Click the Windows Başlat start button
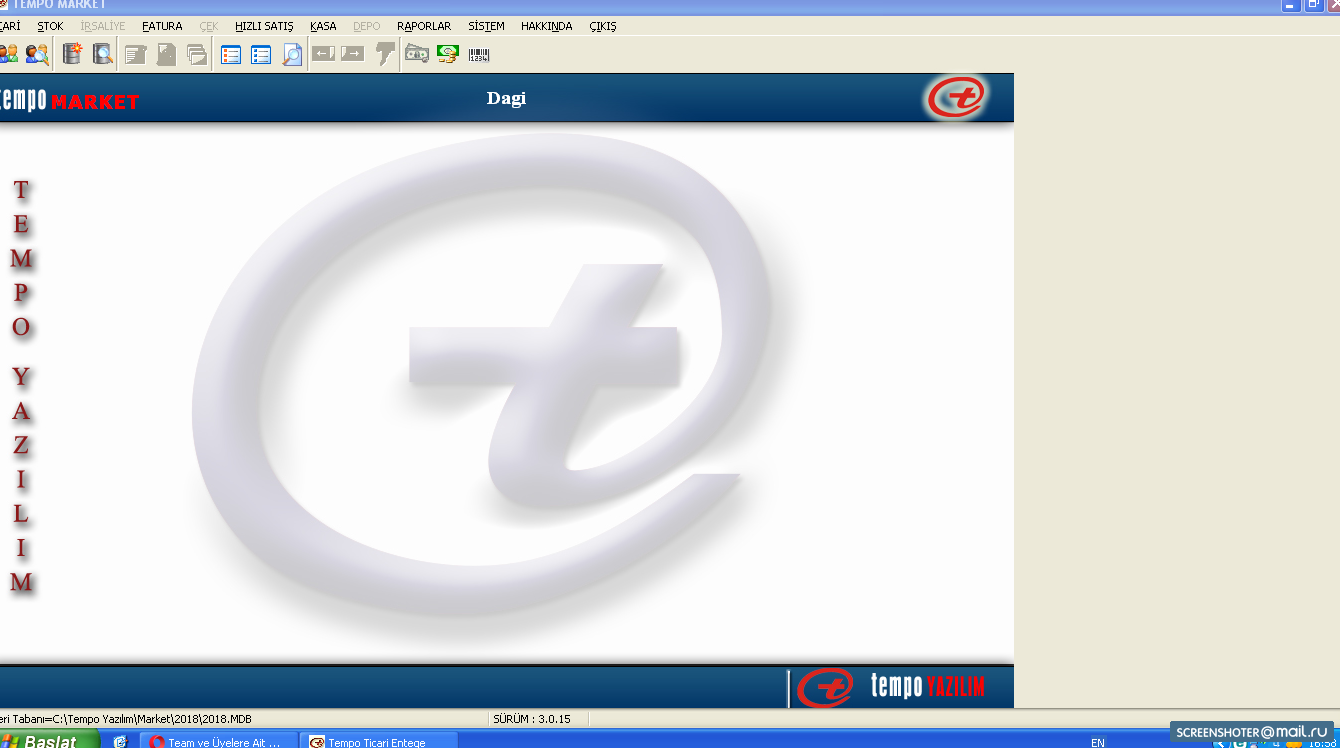 (48, 741)
